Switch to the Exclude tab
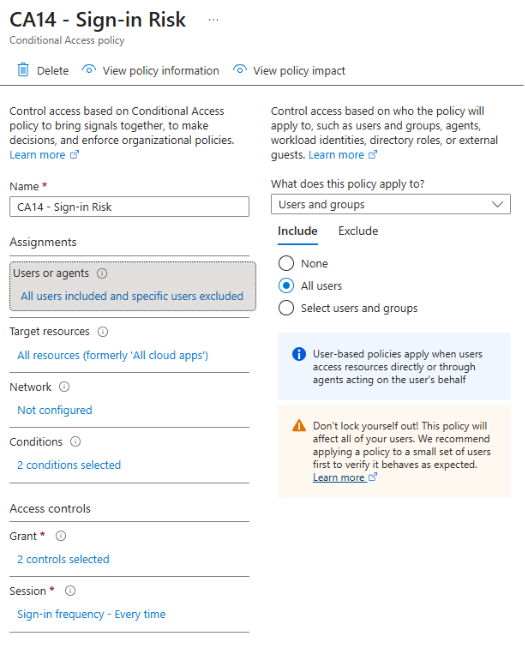Viewport: 525px width, 654px height. point(358,231)
